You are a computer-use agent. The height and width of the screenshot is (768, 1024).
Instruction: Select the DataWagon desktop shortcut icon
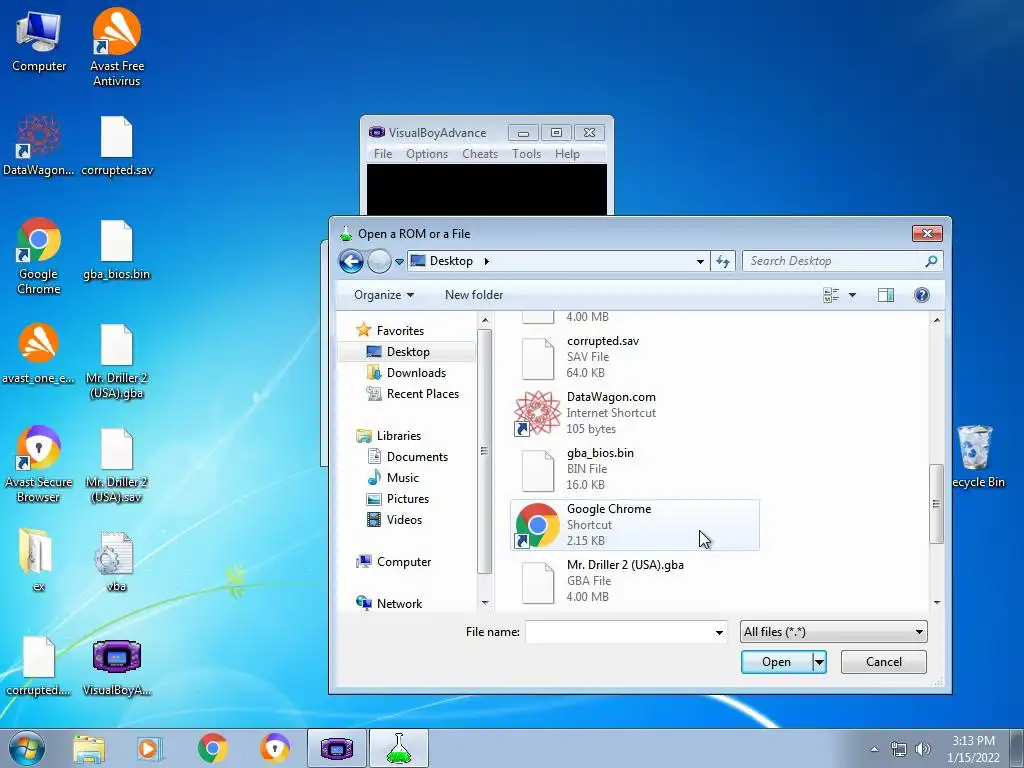click(x=39, y=146)
